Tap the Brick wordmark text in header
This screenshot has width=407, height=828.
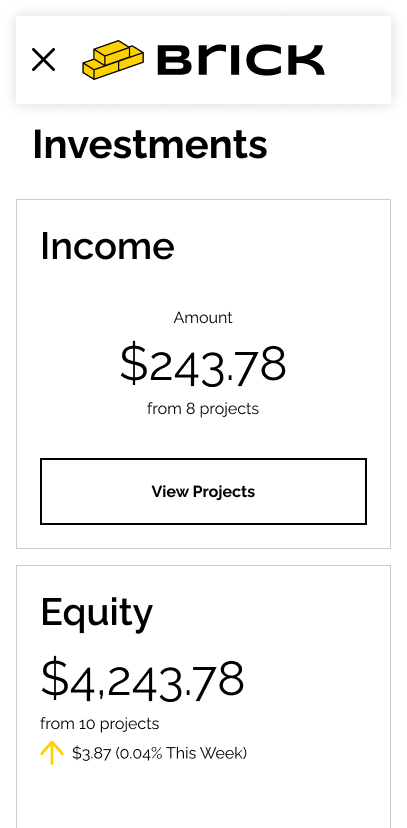pyautogui.click(x=240, y=60)
